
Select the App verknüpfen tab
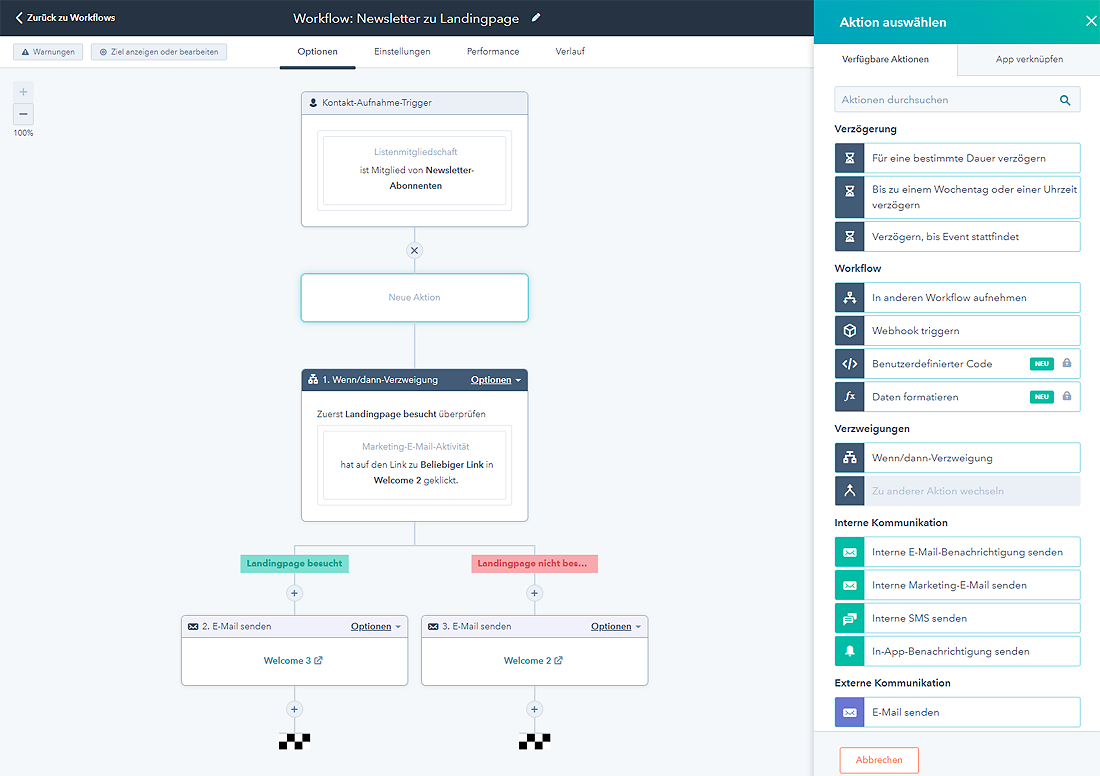click(x=1029, y=60)
